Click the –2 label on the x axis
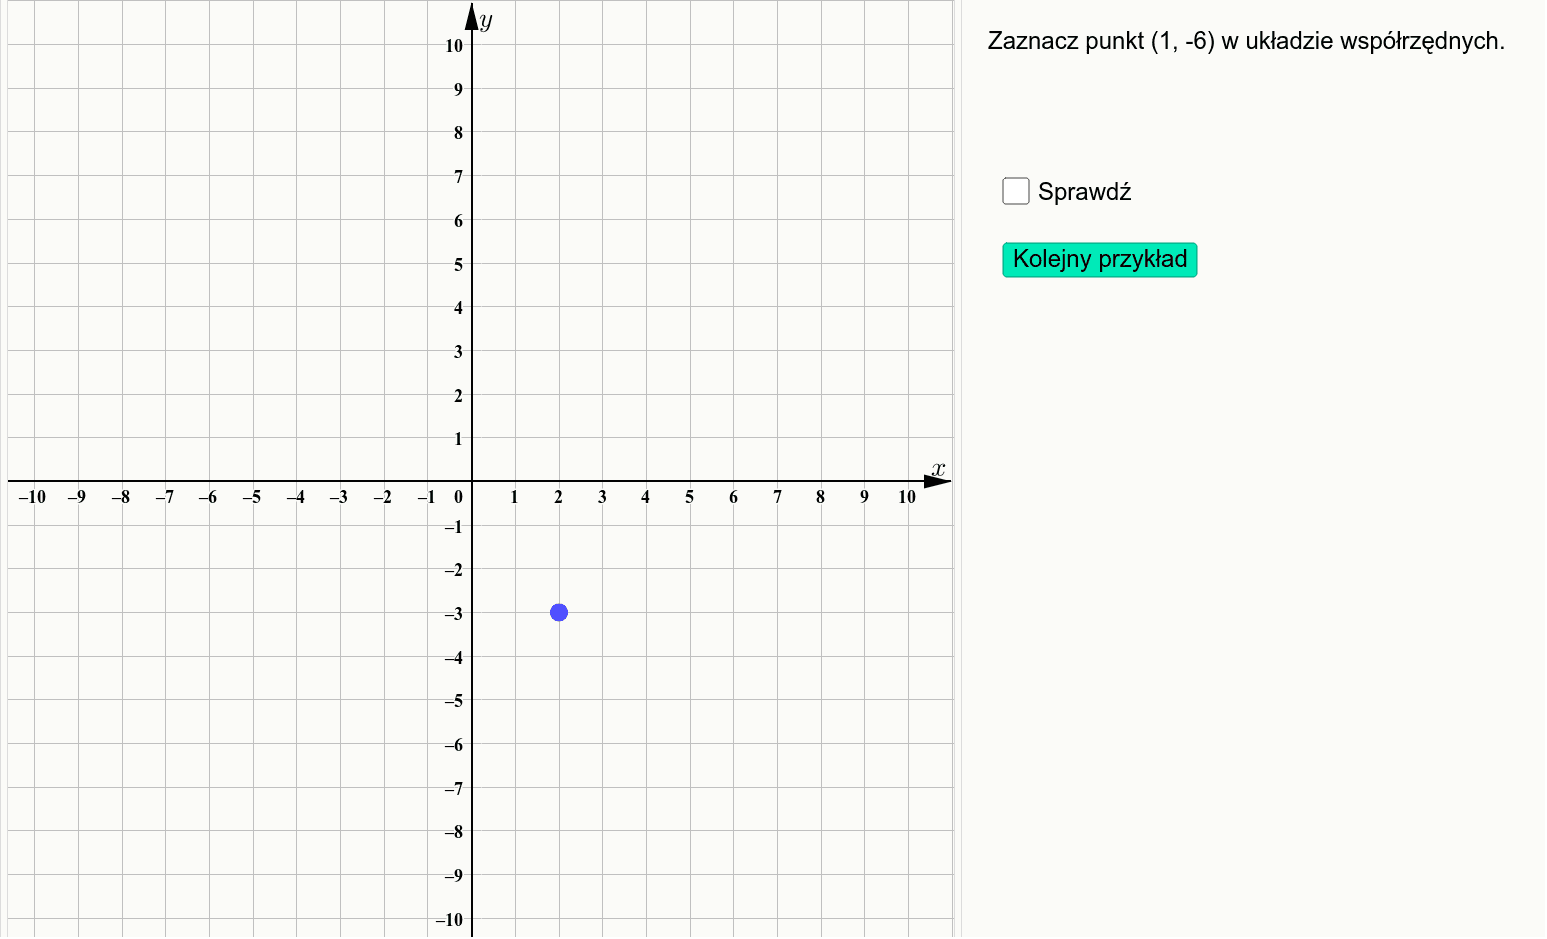Viewport: 1547px width, 939px height. [383, 497]
